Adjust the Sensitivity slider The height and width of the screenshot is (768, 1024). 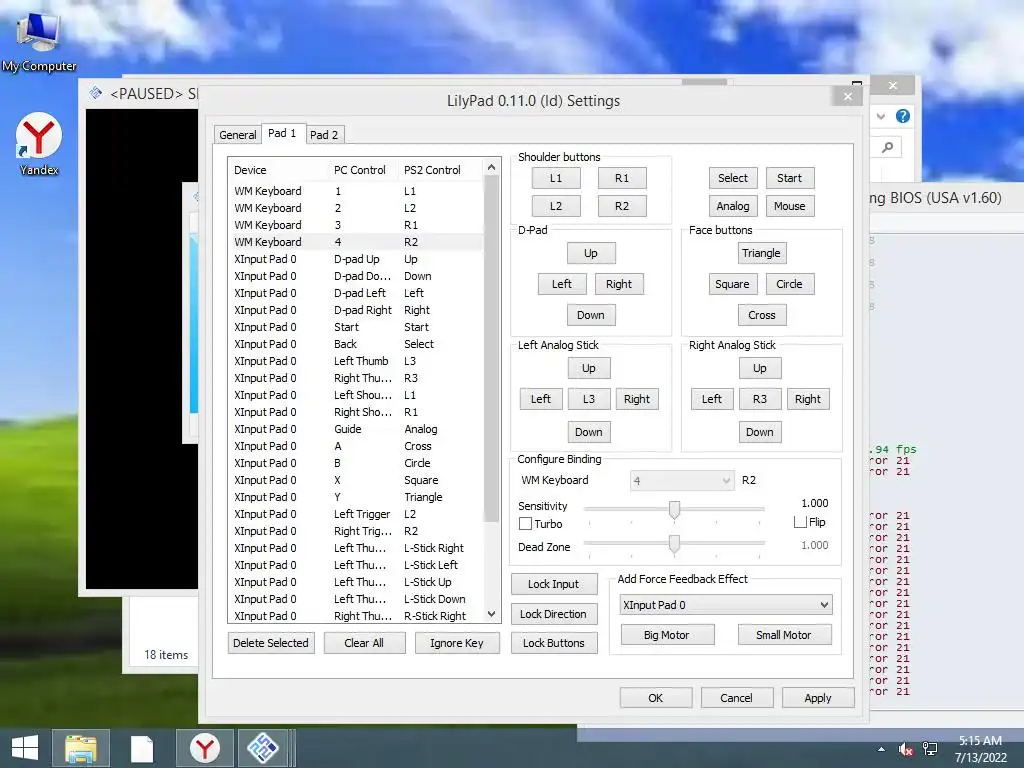point(674,509)
